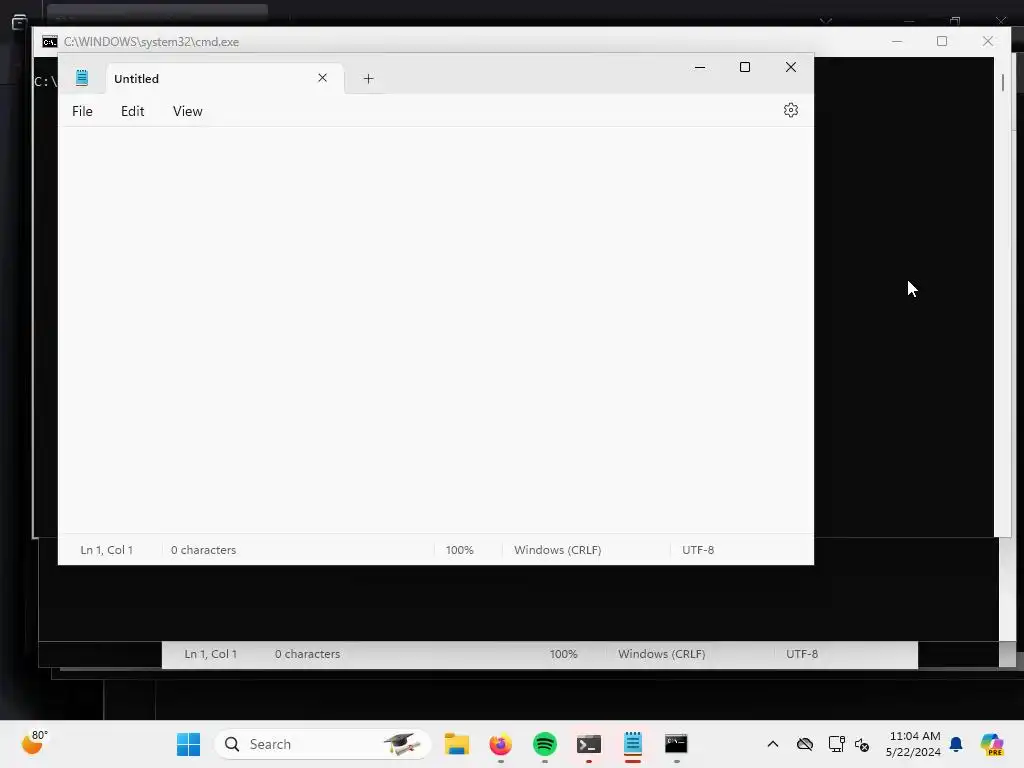Add a new tab in Notepad

click(x=368, y=78)
